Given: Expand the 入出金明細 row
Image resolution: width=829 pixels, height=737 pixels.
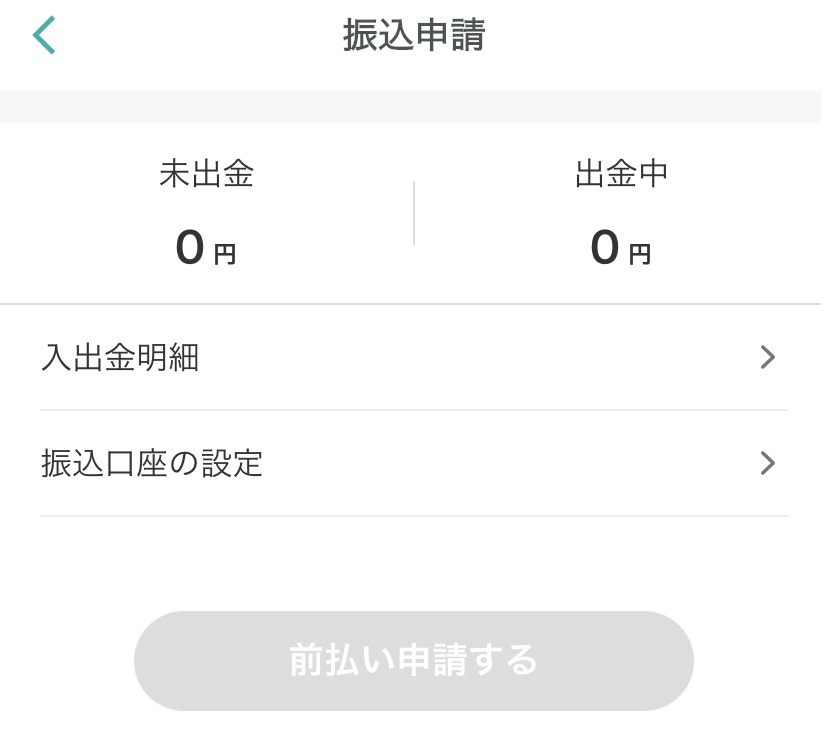Looking at the screenshot, I should coord(414,357).
